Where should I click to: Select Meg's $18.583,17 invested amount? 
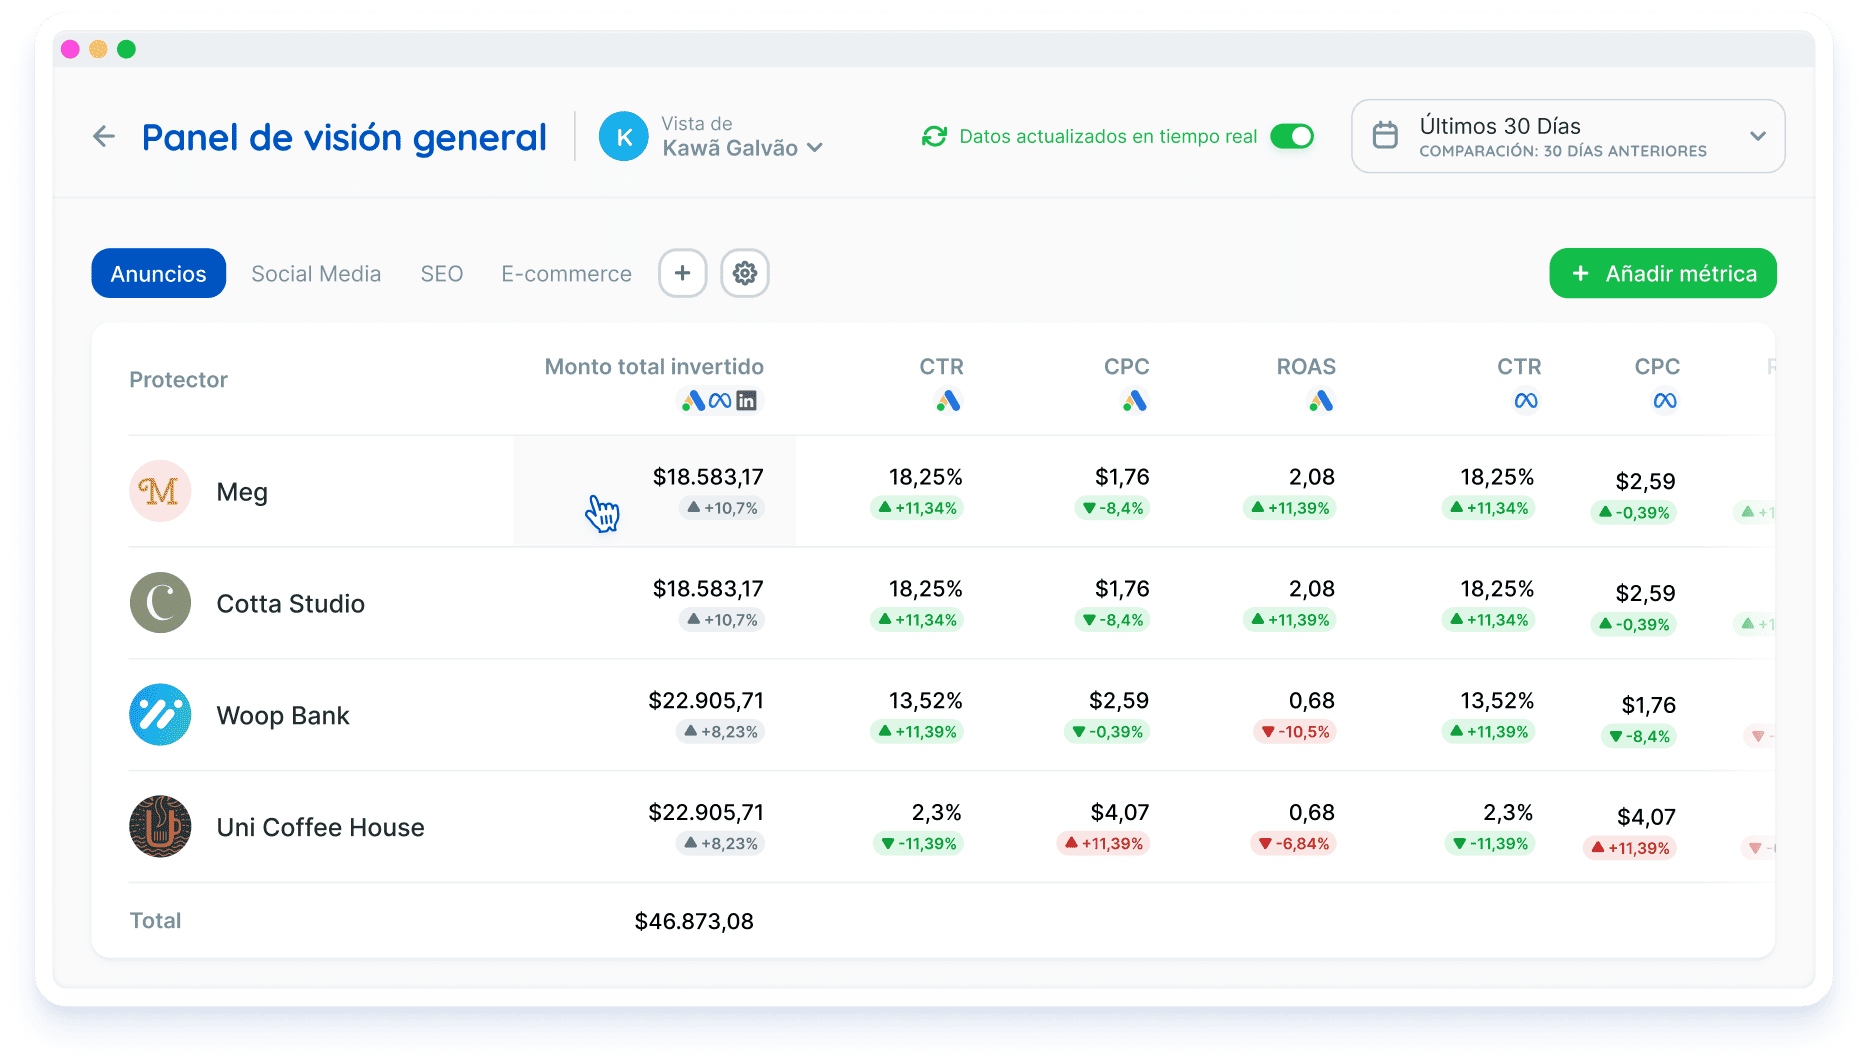[708, 477]
